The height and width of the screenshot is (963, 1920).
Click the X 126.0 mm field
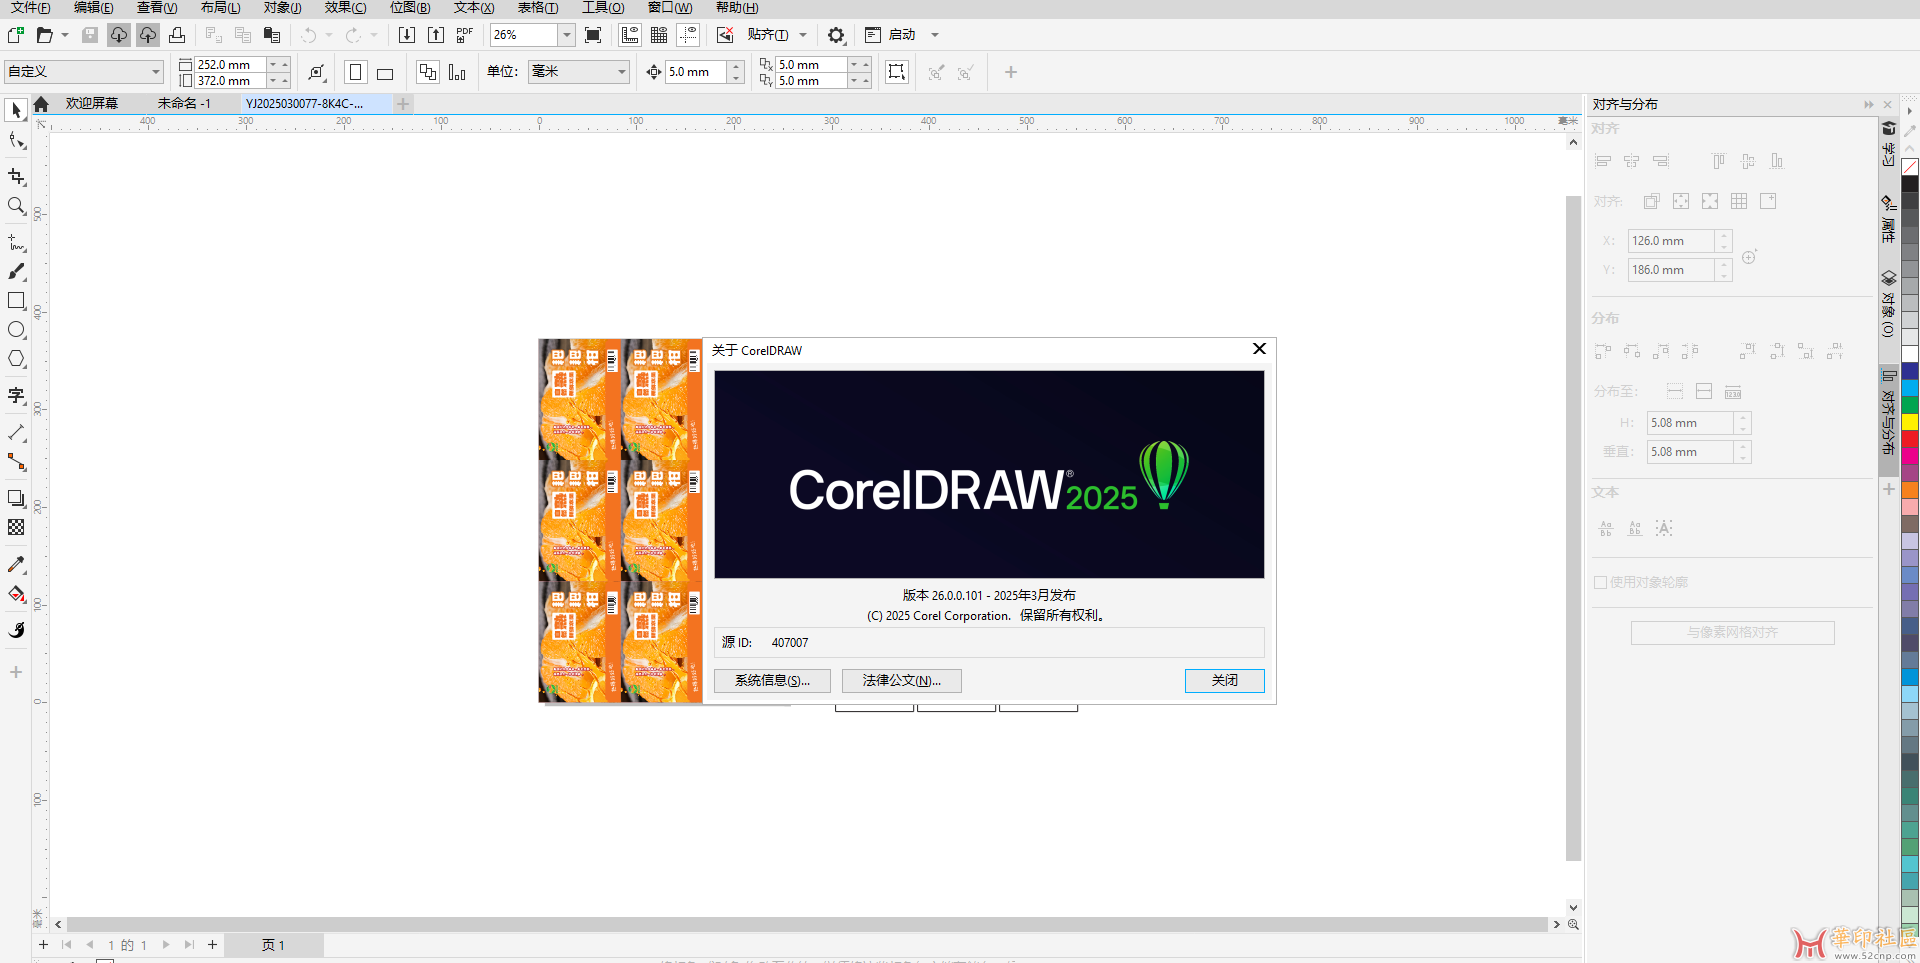click(1672, 241)
